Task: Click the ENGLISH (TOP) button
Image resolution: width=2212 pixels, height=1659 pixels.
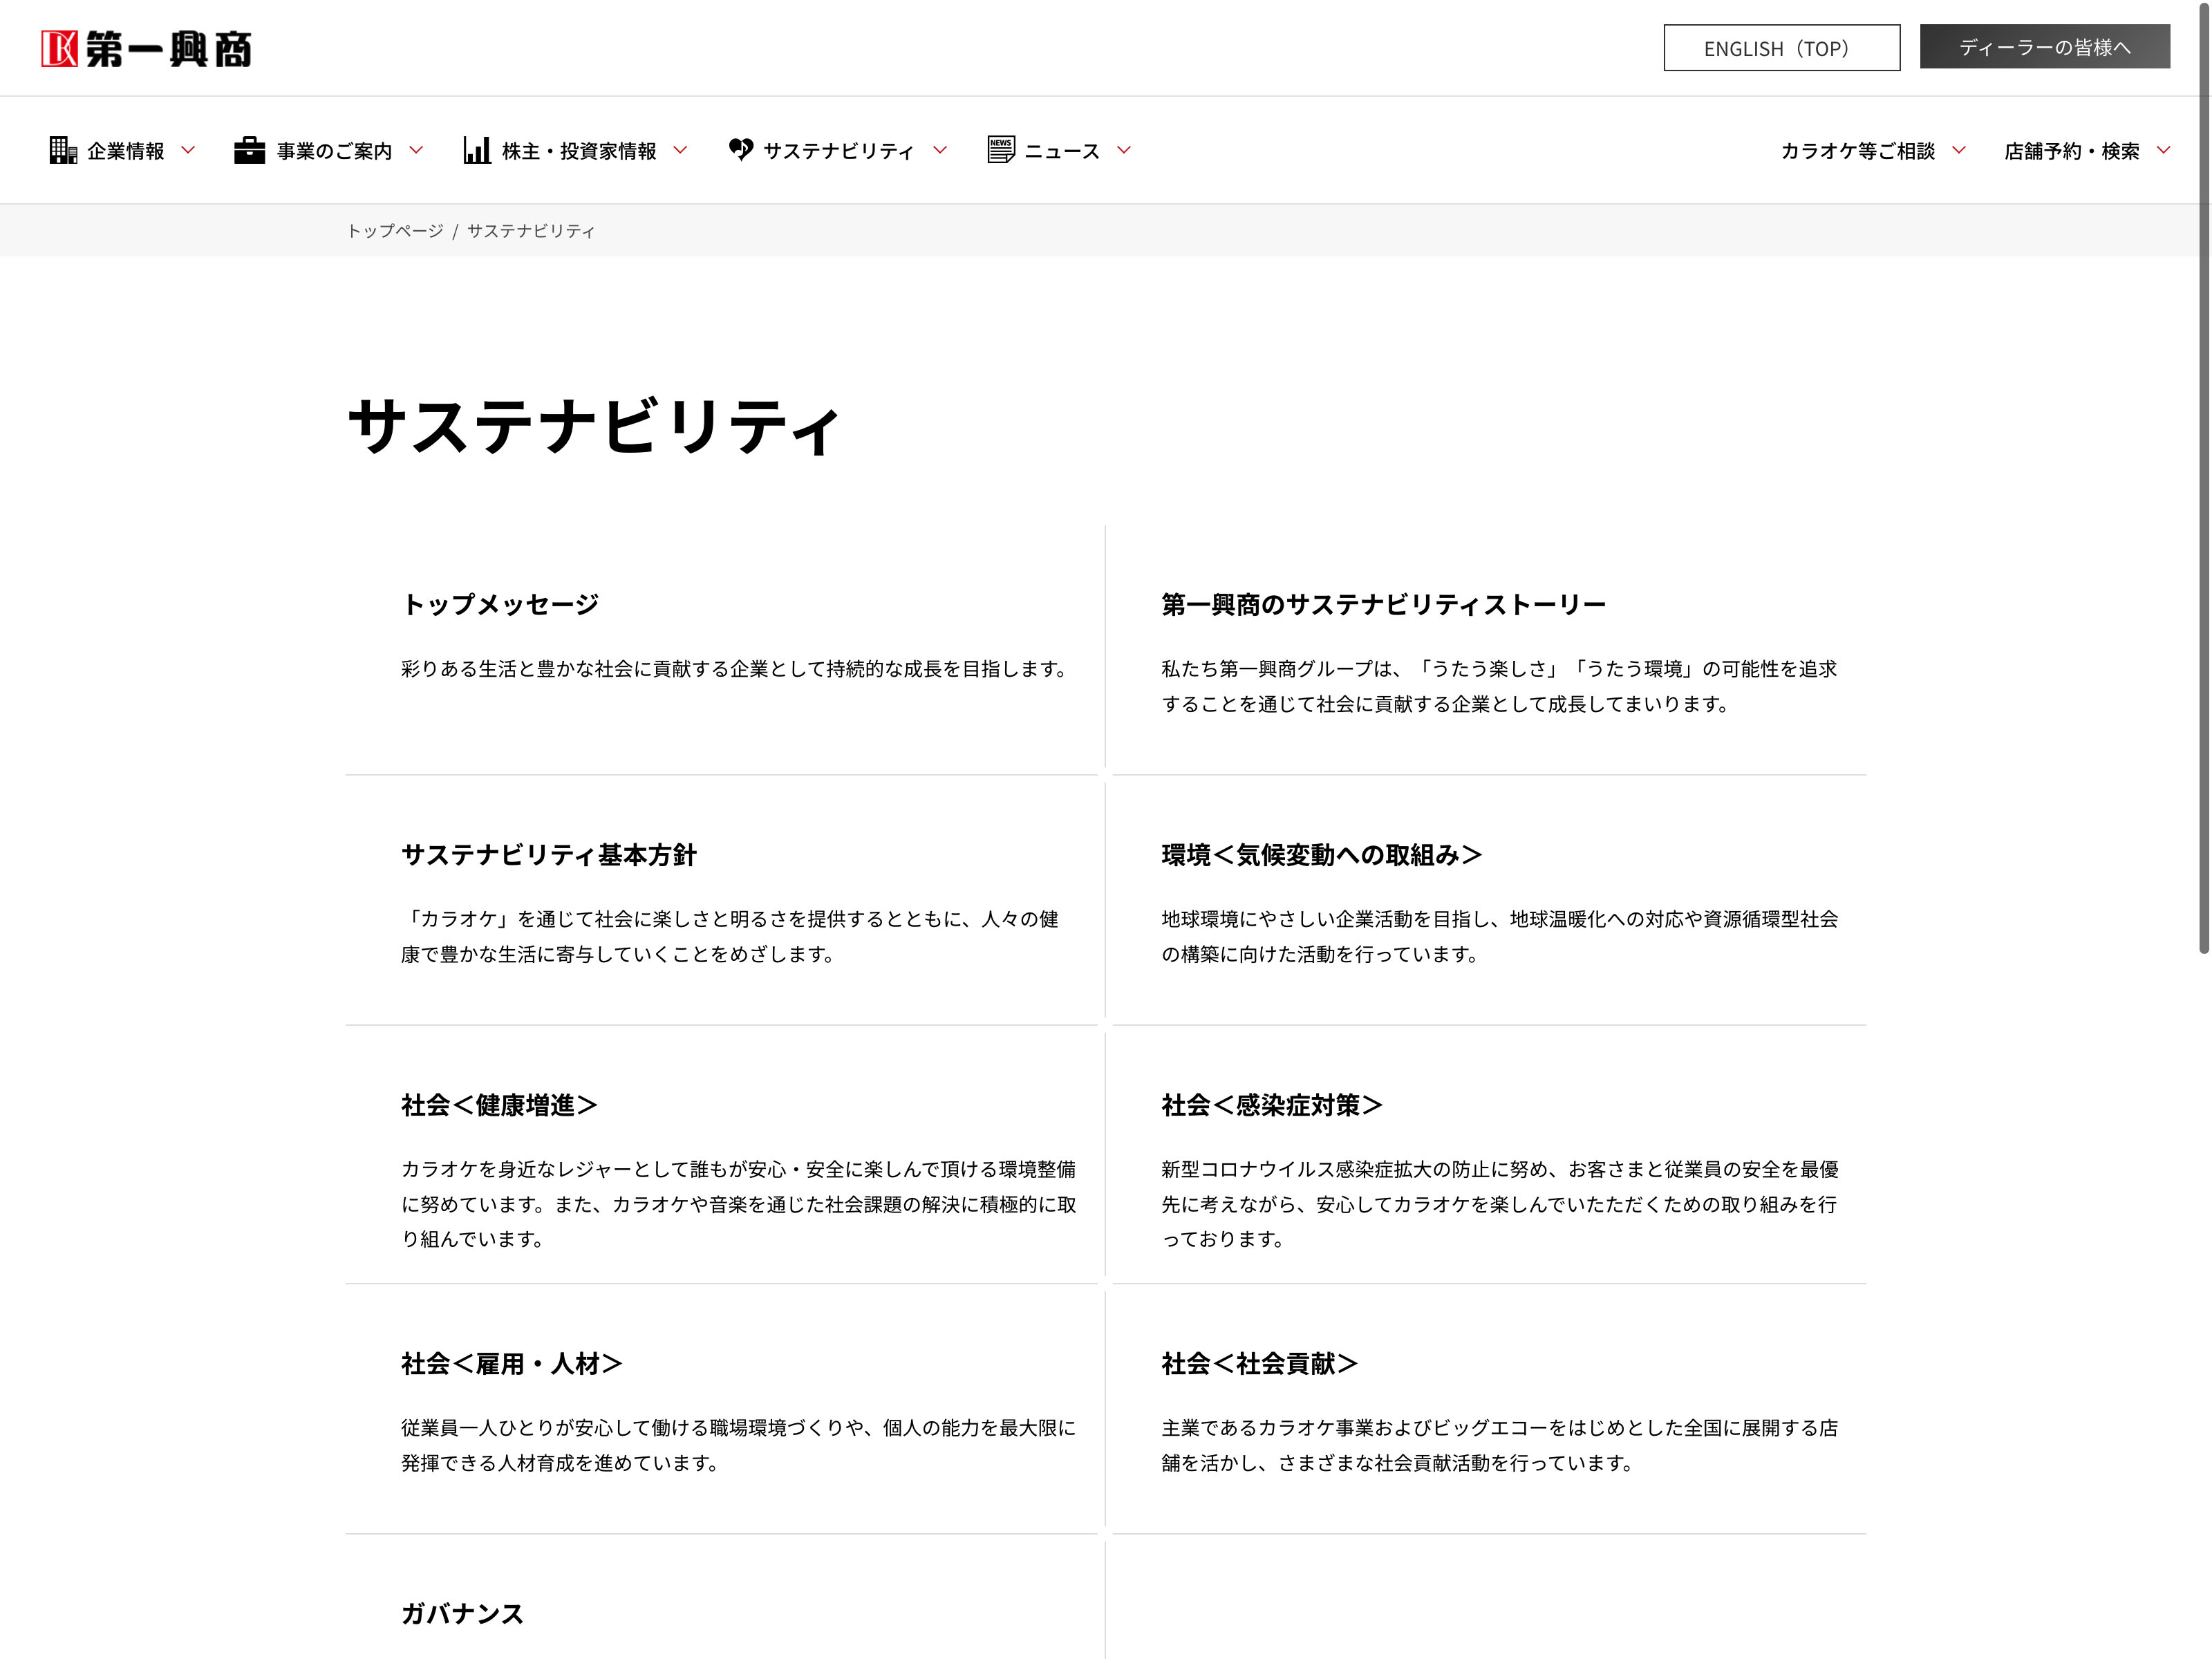Action: click(1781, 48)
